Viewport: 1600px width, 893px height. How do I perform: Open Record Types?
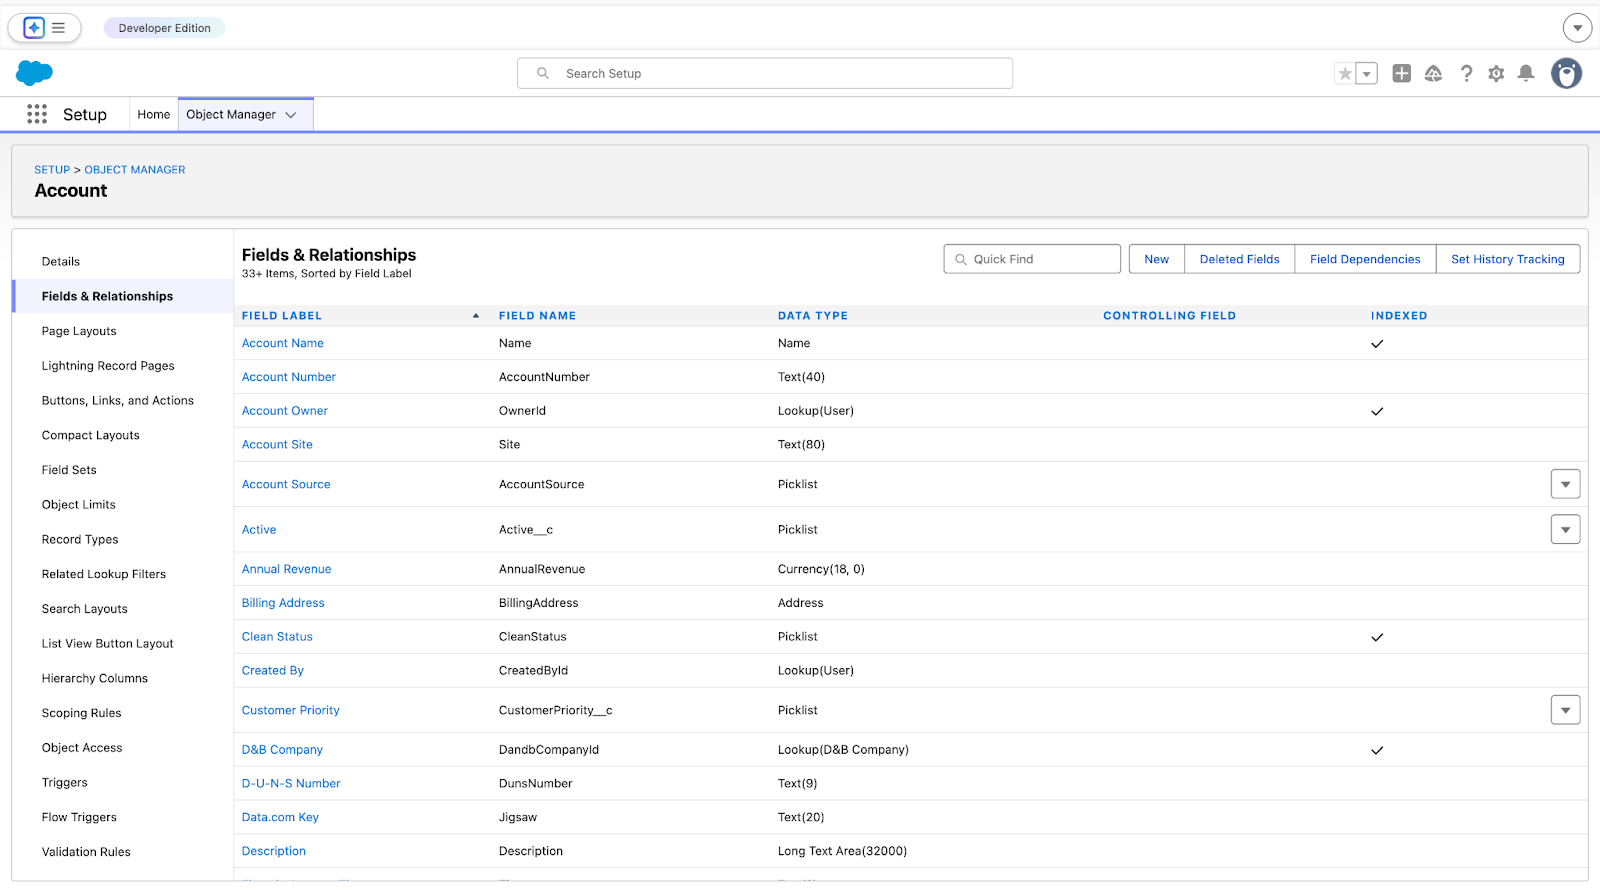(80, 540)
